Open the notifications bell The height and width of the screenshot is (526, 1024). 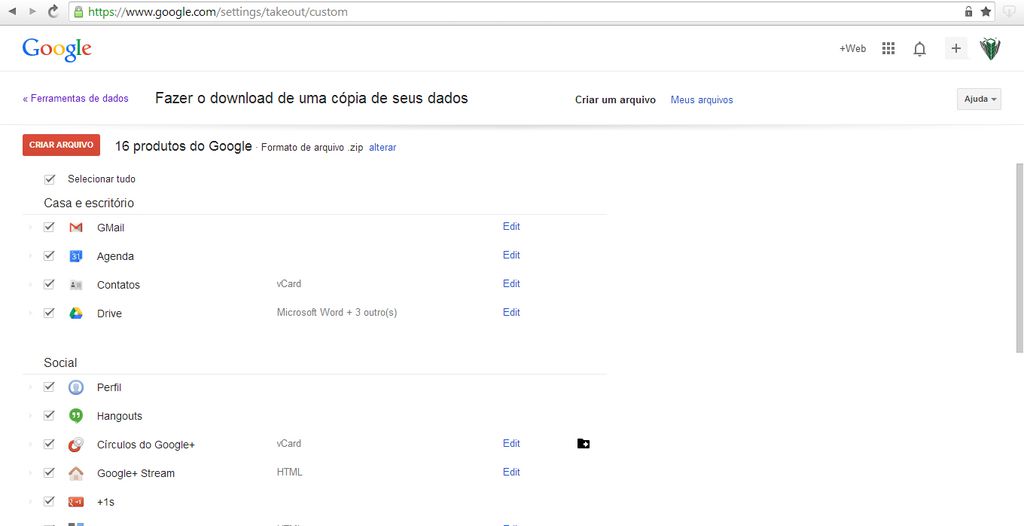[920, 49]
